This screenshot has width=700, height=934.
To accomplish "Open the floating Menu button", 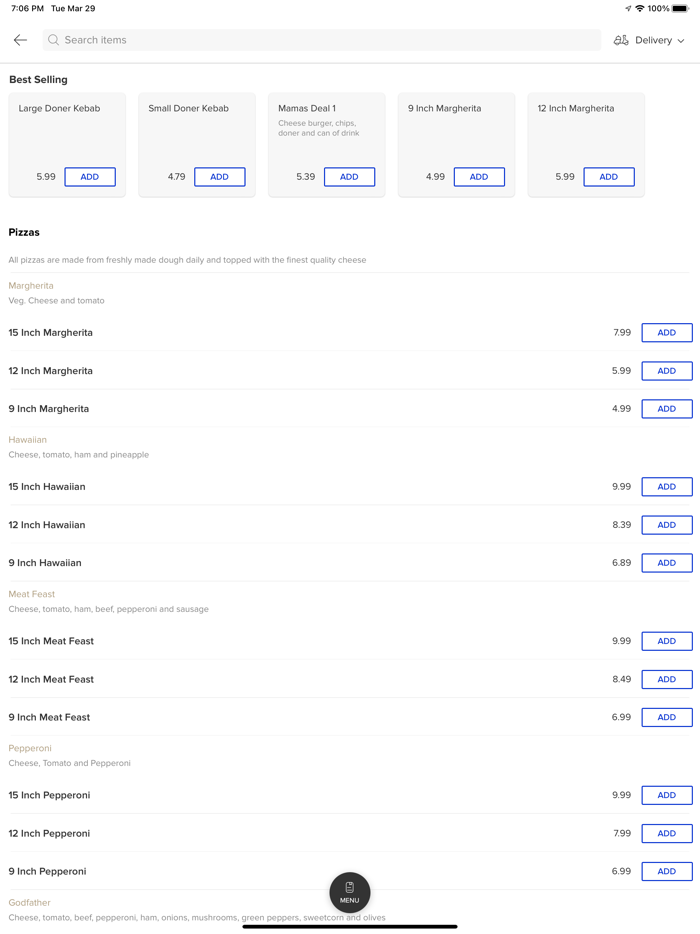I will [x=350, y=892].
